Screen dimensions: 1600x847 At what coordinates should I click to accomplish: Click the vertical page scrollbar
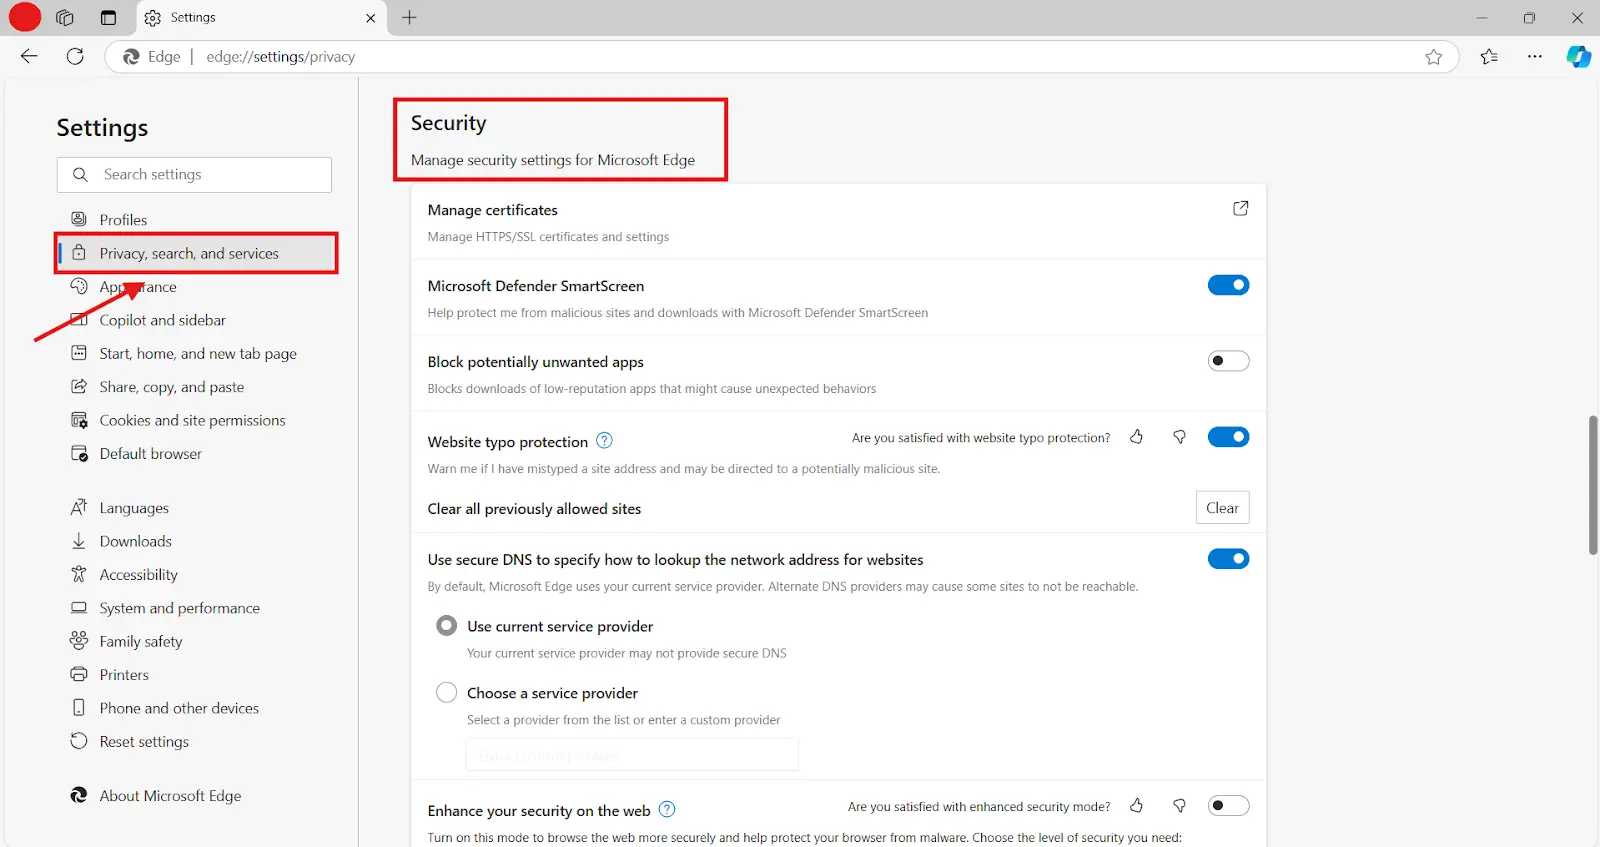click(x=1592, y=485)
